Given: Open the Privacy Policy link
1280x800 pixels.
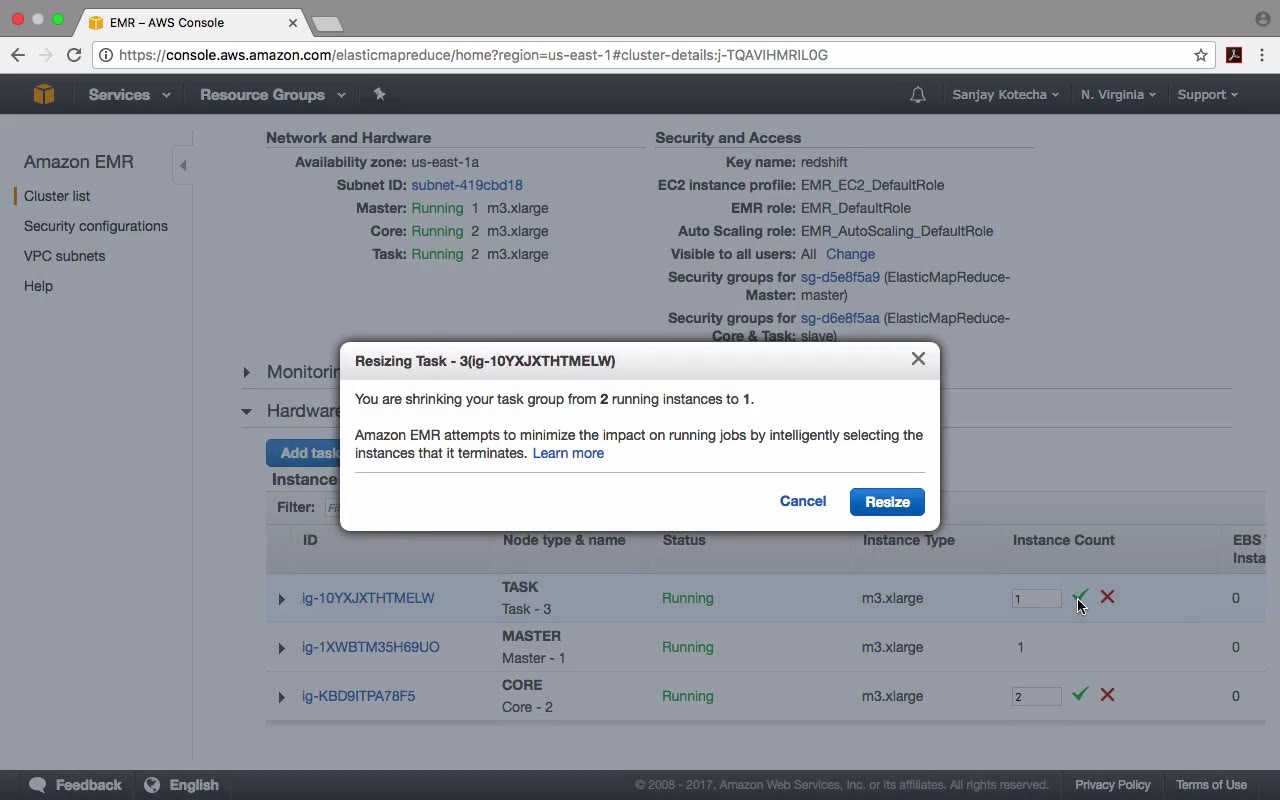Looking at the screenshot, I should click(1113, 785).
